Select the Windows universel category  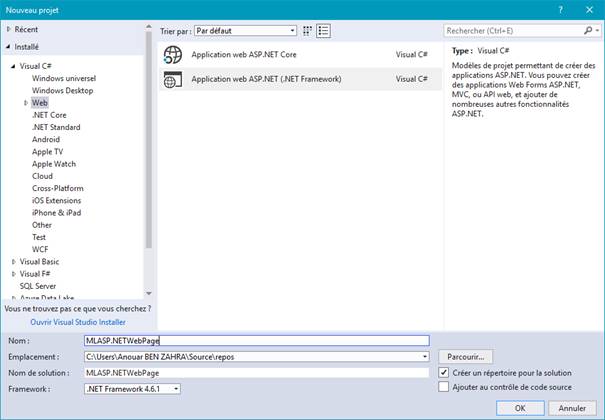pyautogui.click(x=64, y=78)
